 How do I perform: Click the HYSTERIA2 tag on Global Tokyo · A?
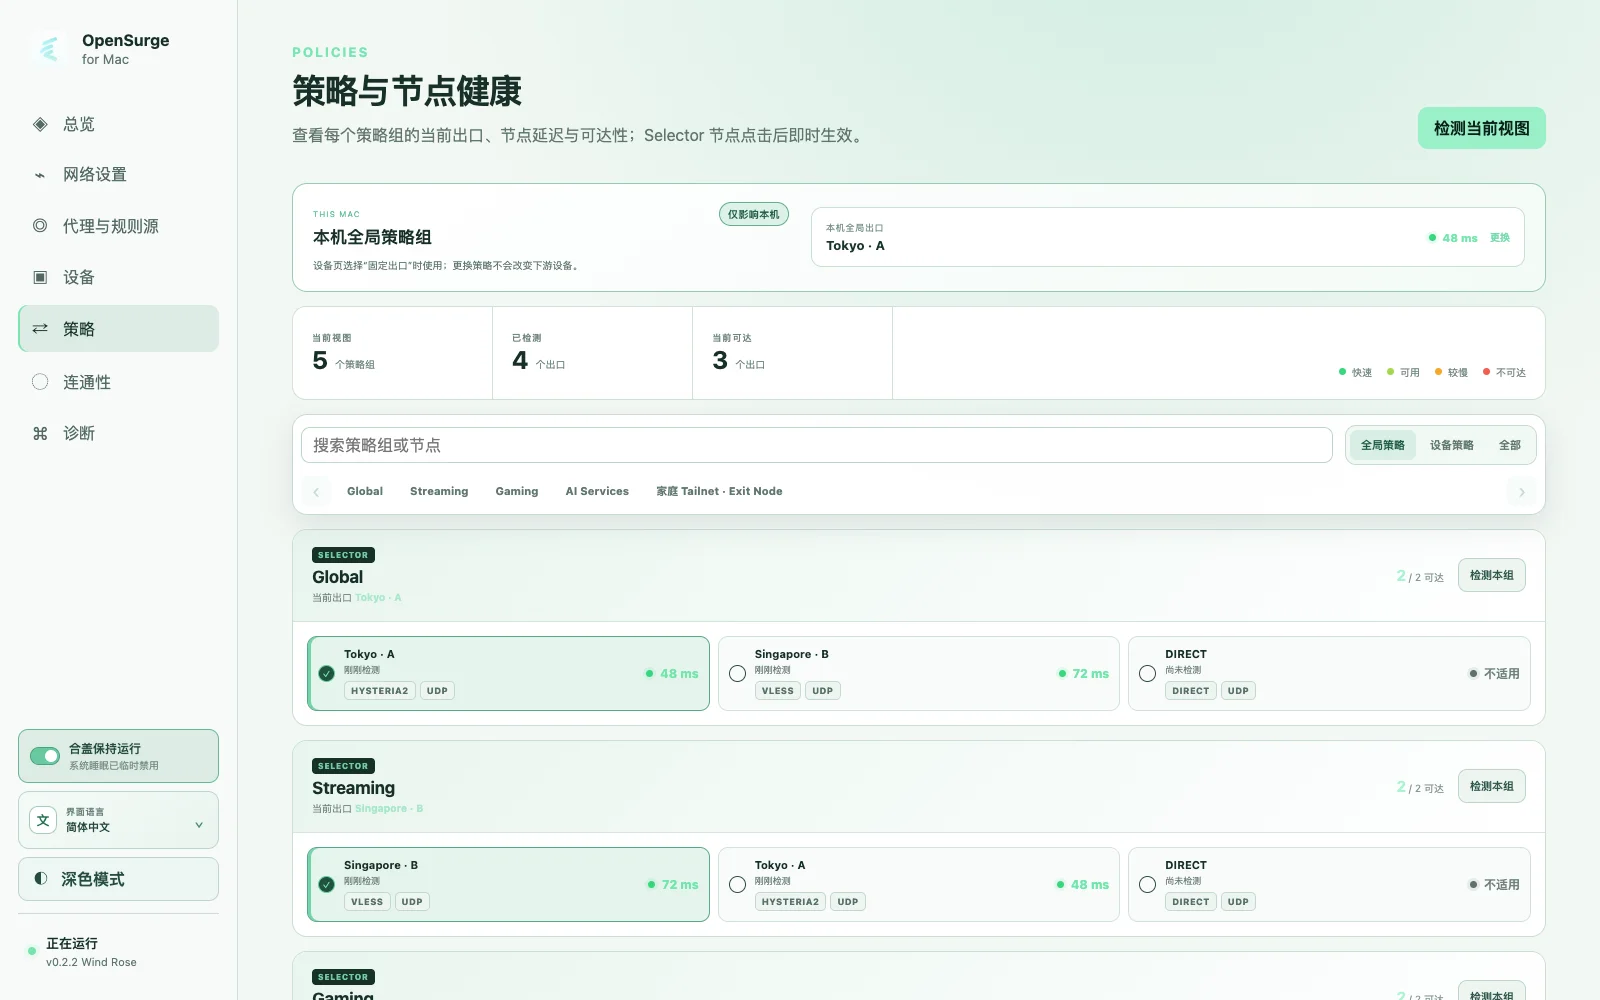pos(380,691)
